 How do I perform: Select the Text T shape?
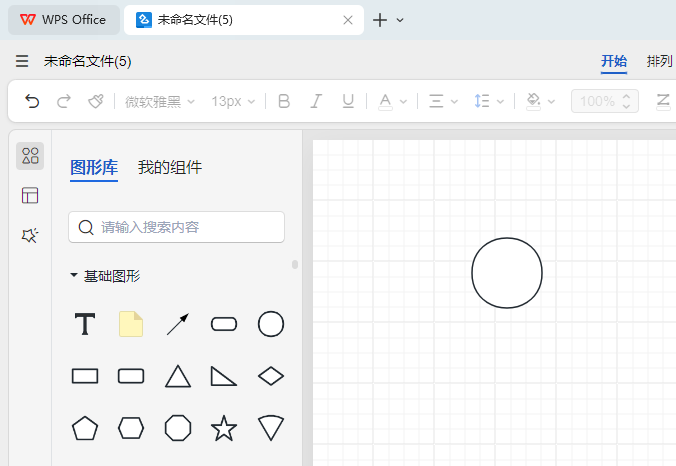tap(85, 324)
